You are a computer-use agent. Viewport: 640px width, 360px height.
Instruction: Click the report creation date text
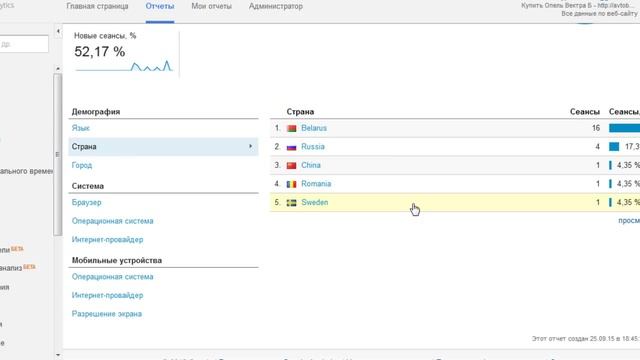click(586, 339)
